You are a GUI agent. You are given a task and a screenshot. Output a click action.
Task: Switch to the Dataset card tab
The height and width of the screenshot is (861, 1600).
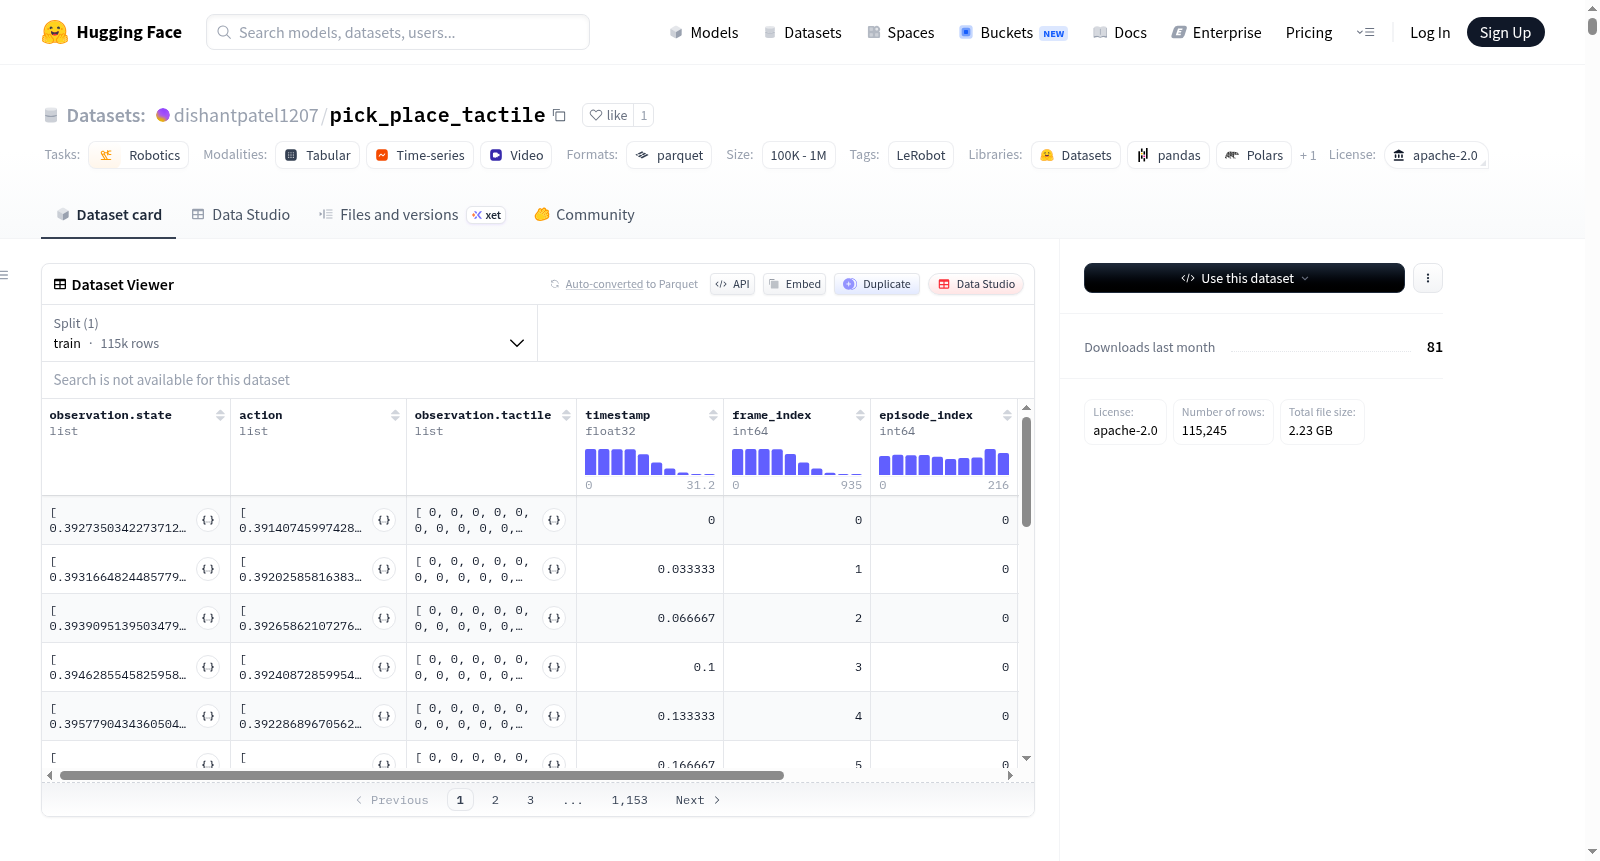(x=109, y=214)
